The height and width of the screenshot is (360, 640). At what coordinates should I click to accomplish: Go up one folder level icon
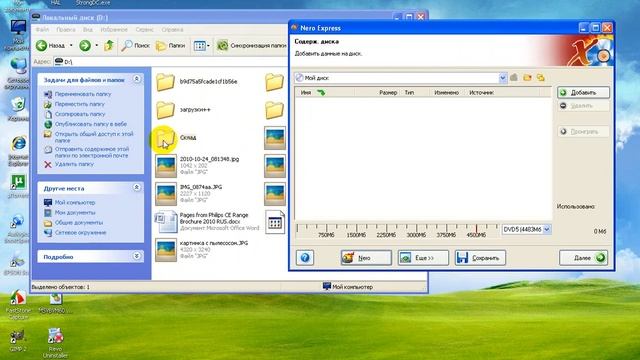[109, 45]
